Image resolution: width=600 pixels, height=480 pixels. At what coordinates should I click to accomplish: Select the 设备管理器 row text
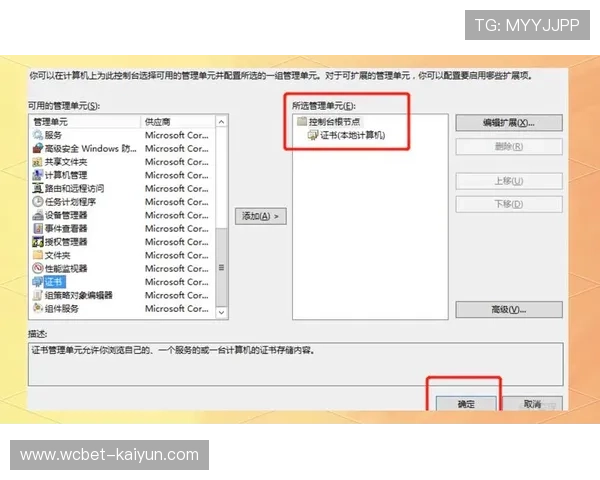tap(66, 215)
